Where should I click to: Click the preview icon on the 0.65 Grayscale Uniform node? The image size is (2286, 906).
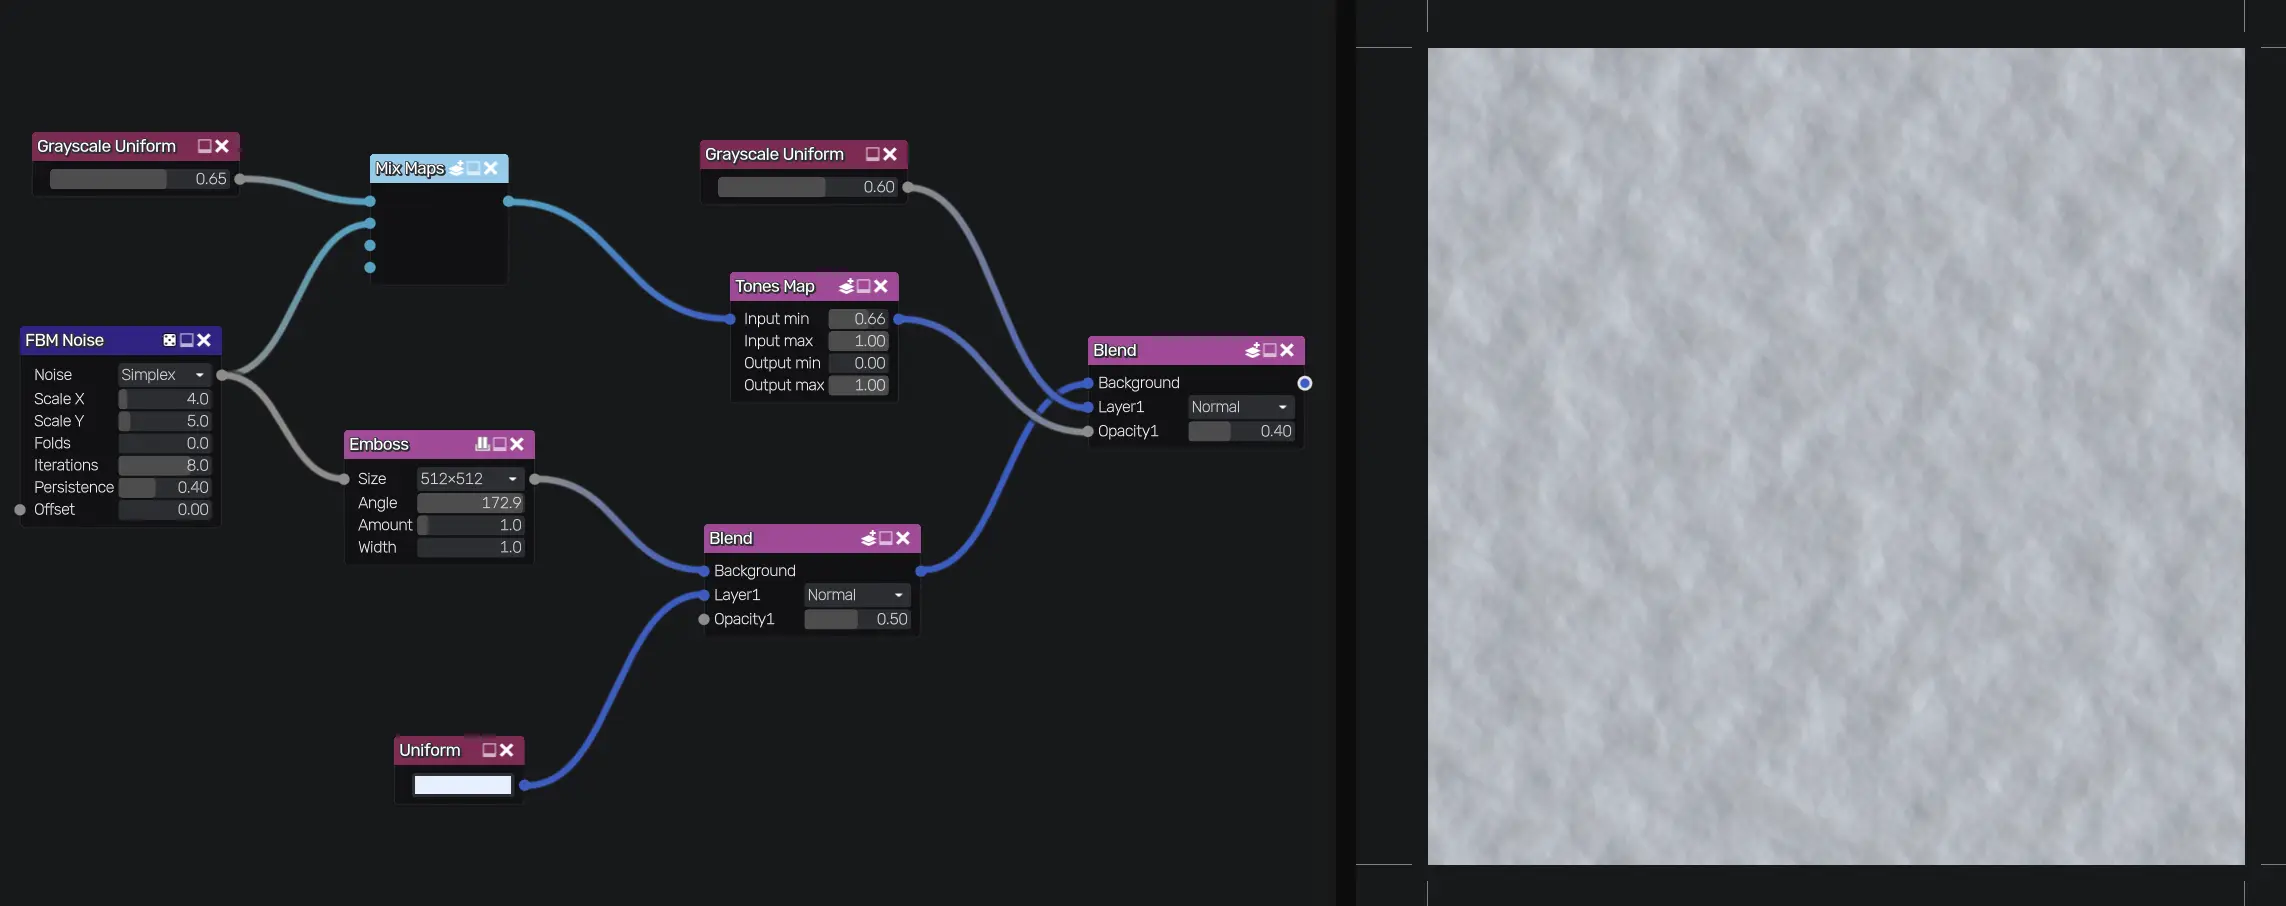pos(204,146)
